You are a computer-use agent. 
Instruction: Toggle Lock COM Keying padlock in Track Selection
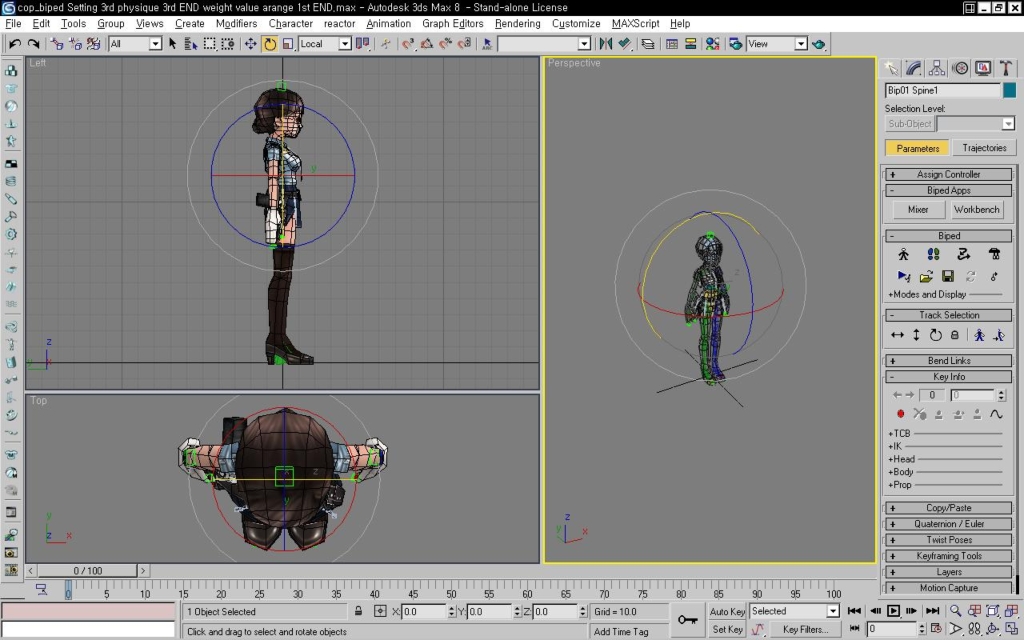(x=954, y=335)
